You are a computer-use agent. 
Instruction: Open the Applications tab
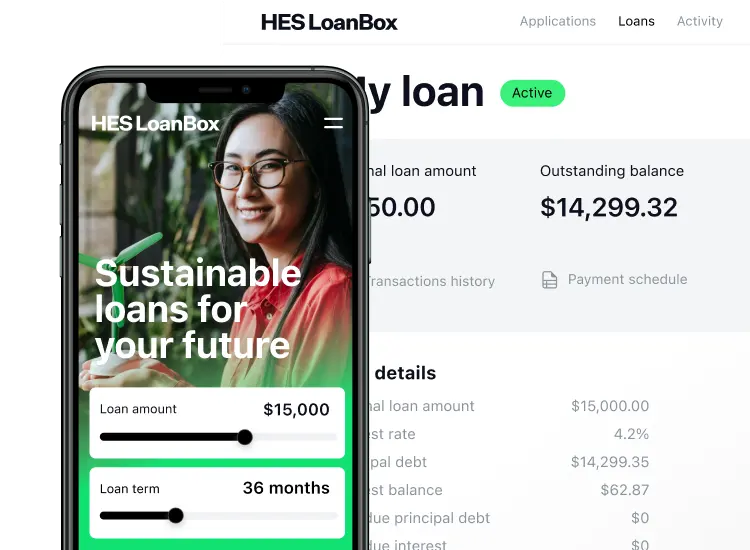pos(558,22)
